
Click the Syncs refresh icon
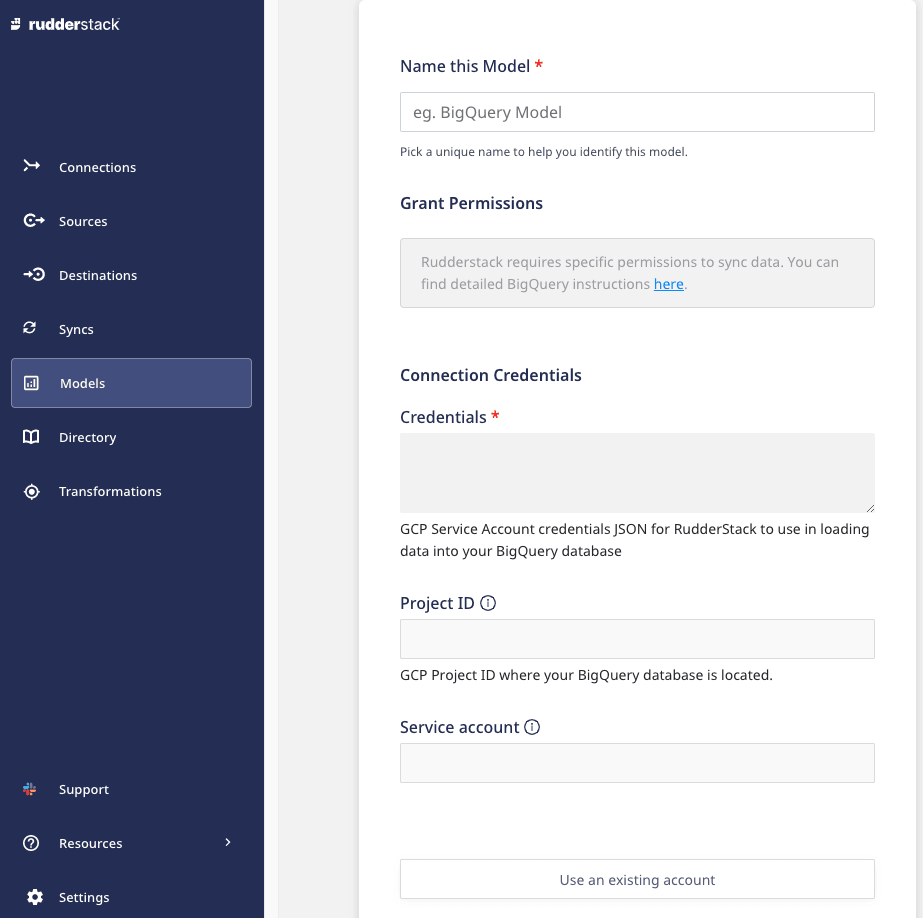tap(30, 328)
